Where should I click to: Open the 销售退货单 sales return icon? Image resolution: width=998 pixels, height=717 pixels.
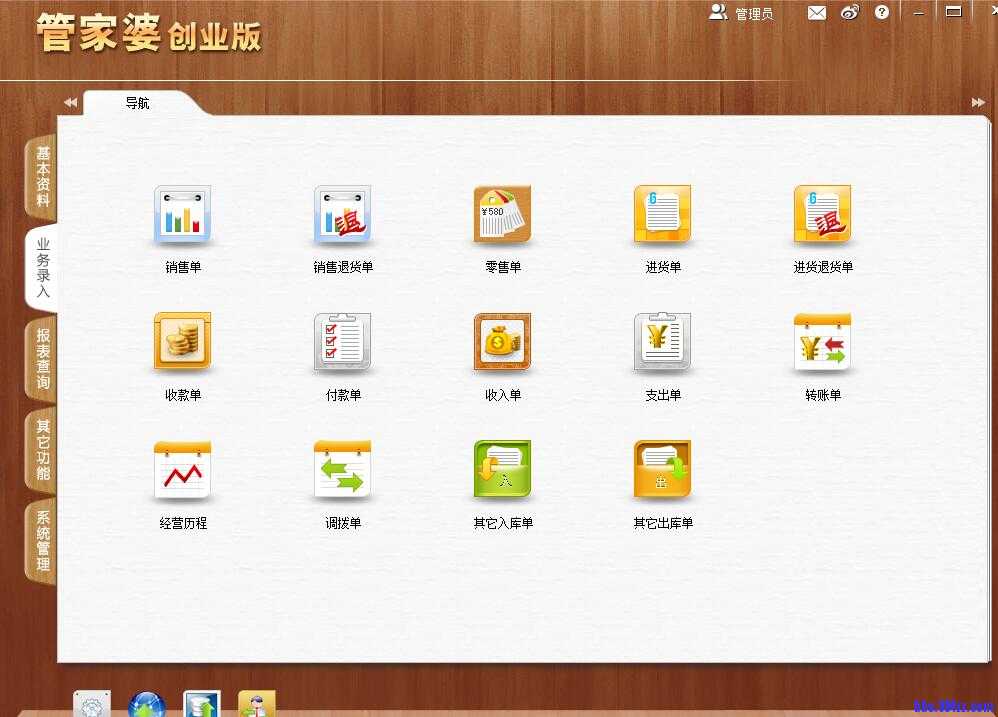(x=342, y=215)
